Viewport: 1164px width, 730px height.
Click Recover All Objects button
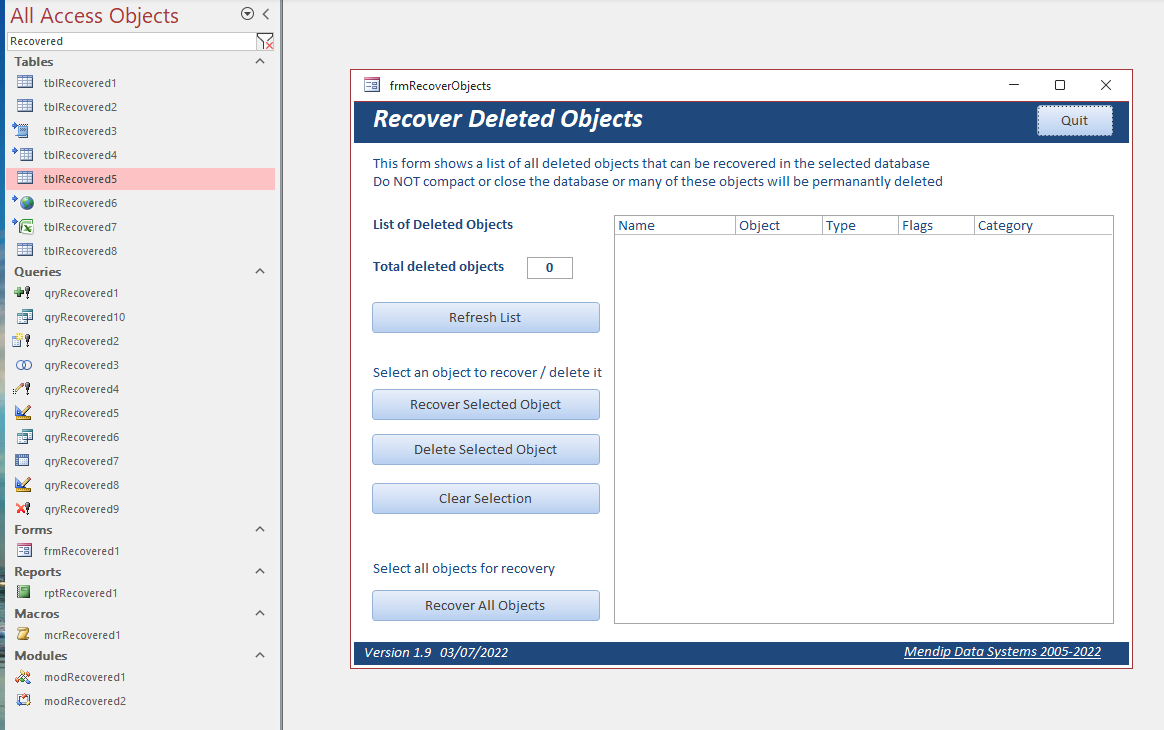(x=485, y=605)
